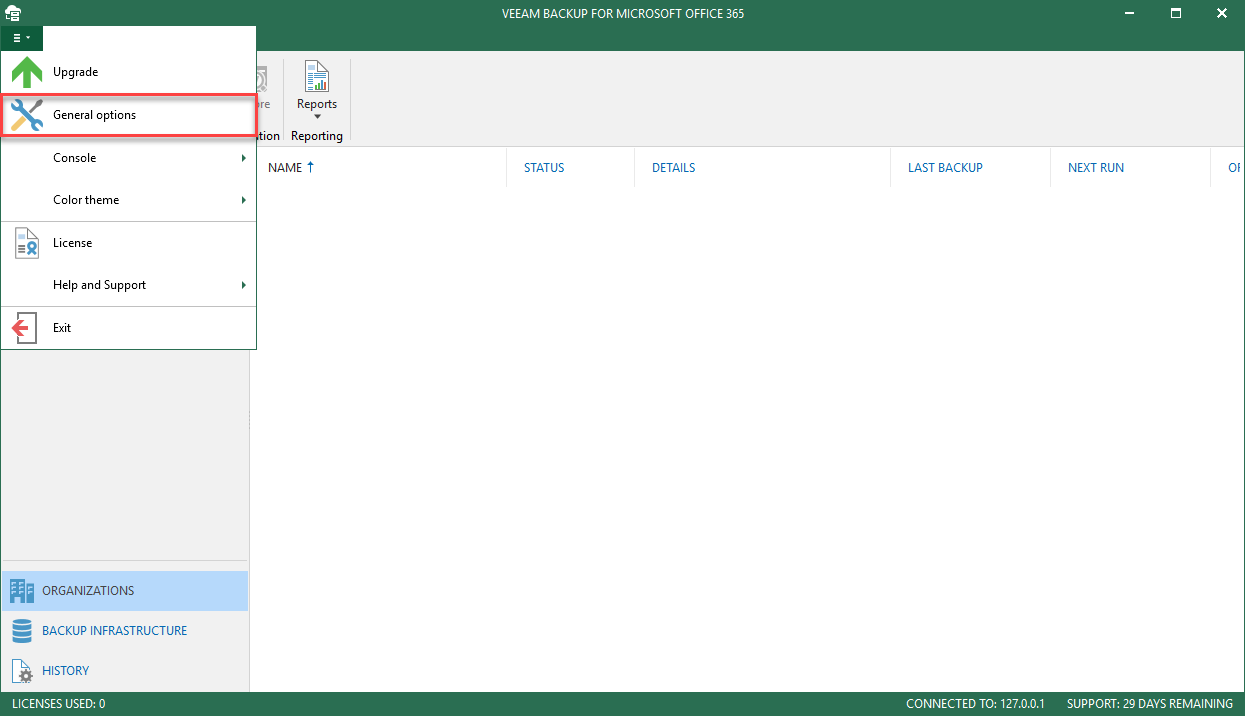Screen dimensions: 1245x716
Task: Choose Exit from the main menu
Action: click(x=128, y=328)
